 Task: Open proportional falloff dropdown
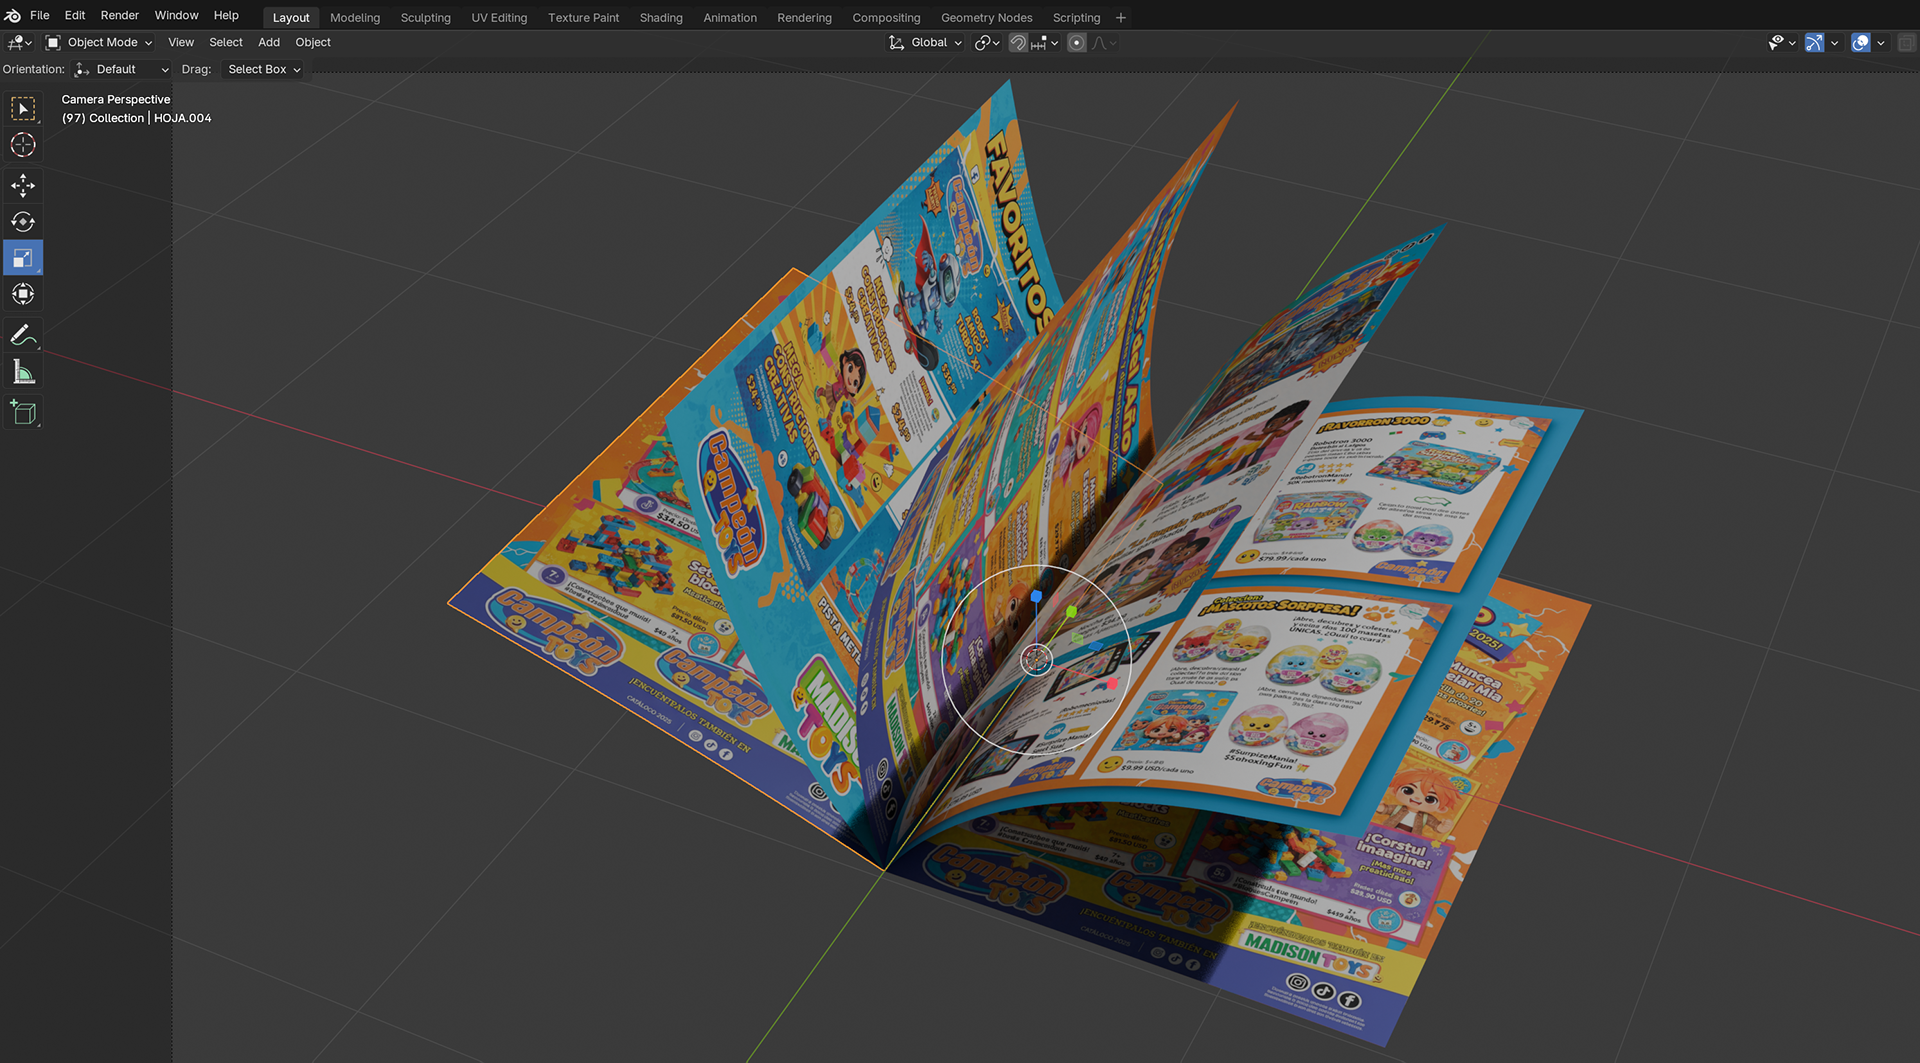click(x=1104, y=43)
